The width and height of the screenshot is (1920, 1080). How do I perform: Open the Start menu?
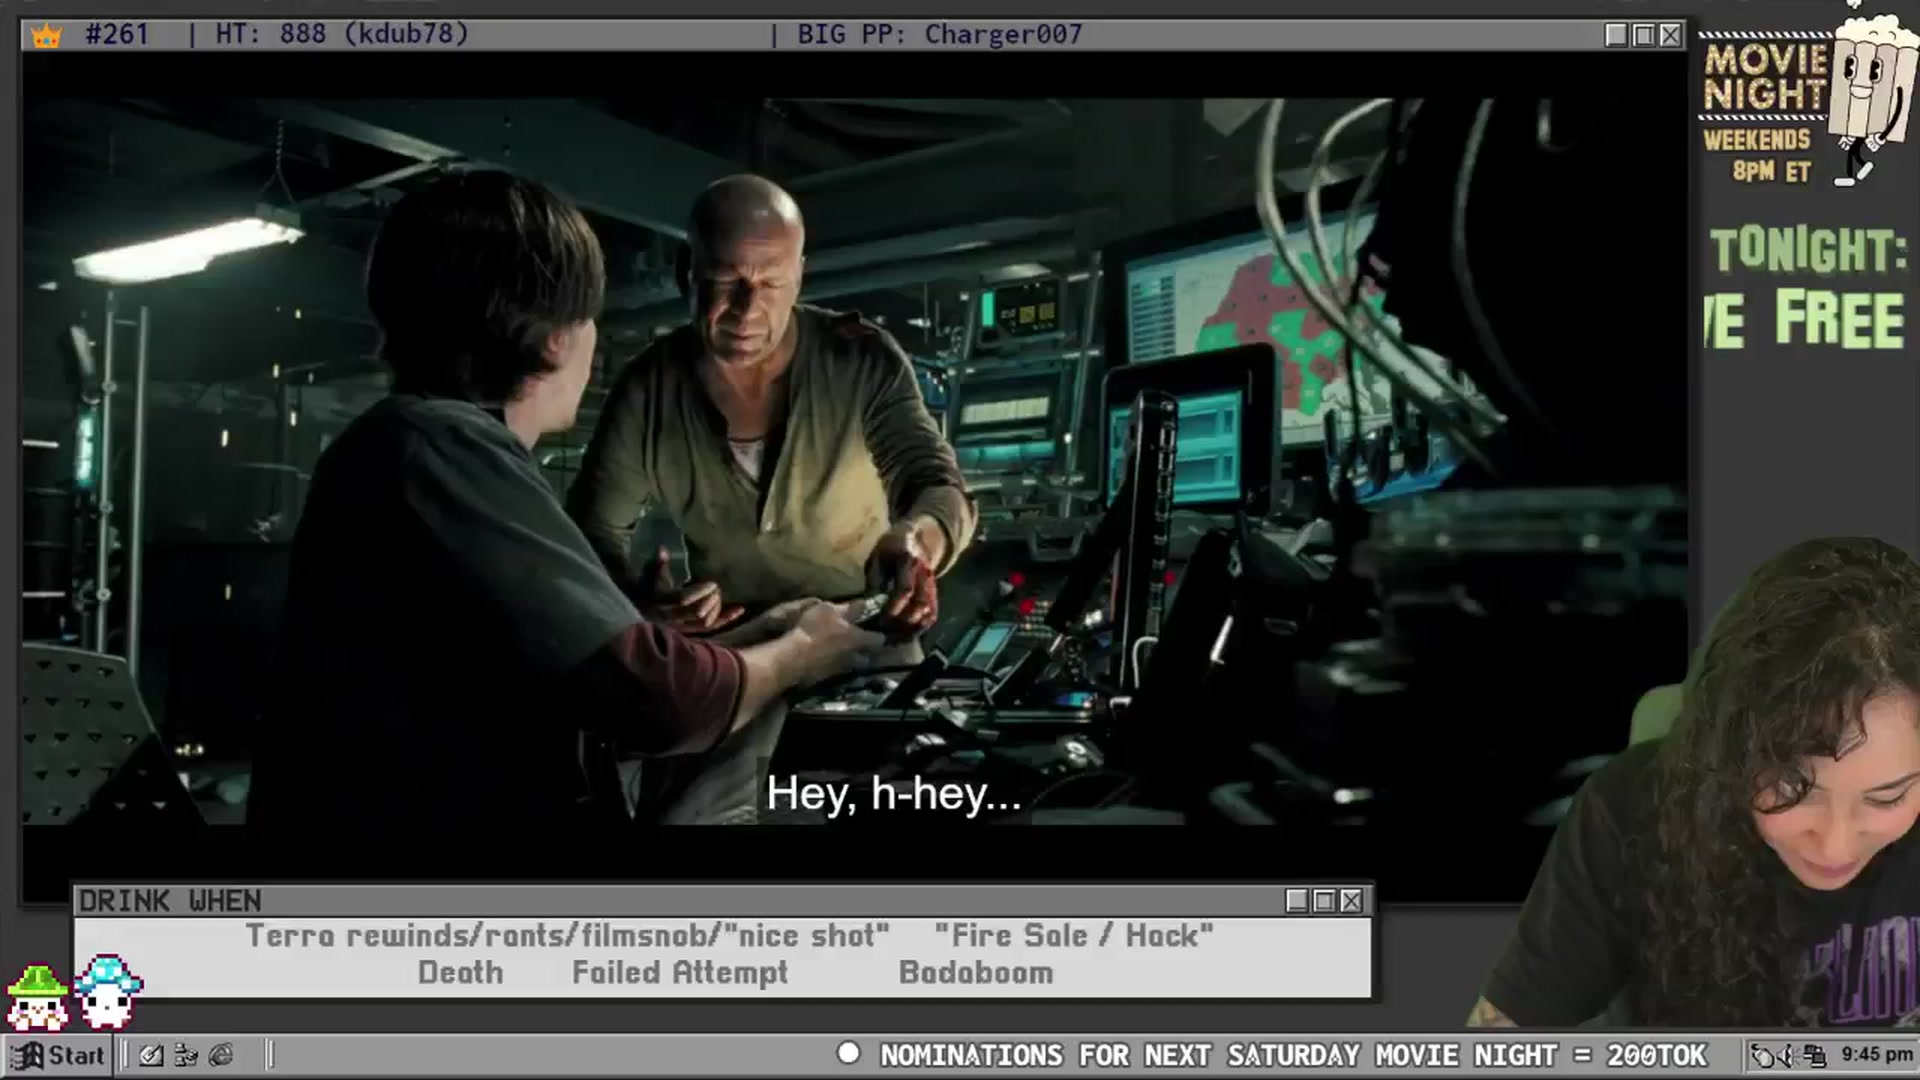click(57, 1055)
